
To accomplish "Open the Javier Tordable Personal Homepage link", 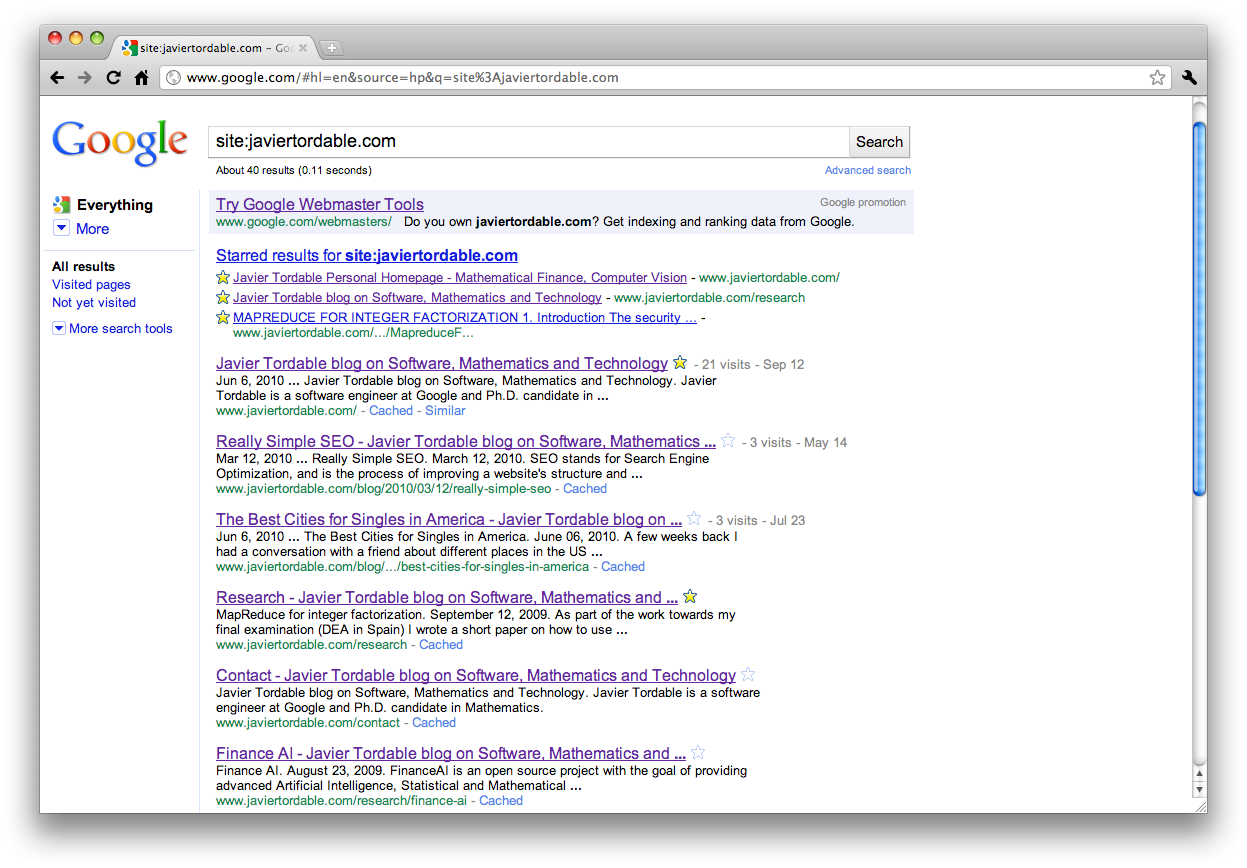I will pos(460,278).
